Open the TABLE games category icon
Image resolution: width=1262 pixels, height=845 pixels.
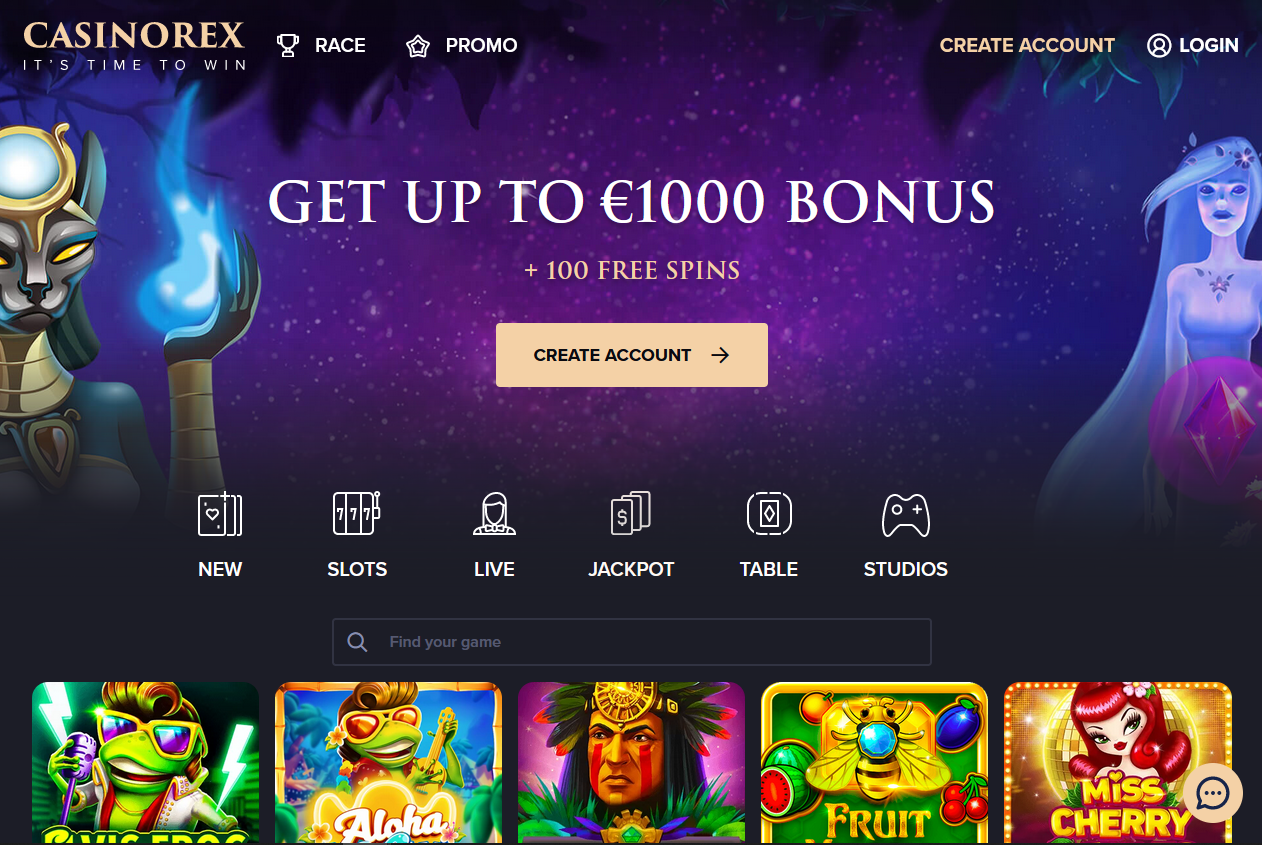coord(769,514)
